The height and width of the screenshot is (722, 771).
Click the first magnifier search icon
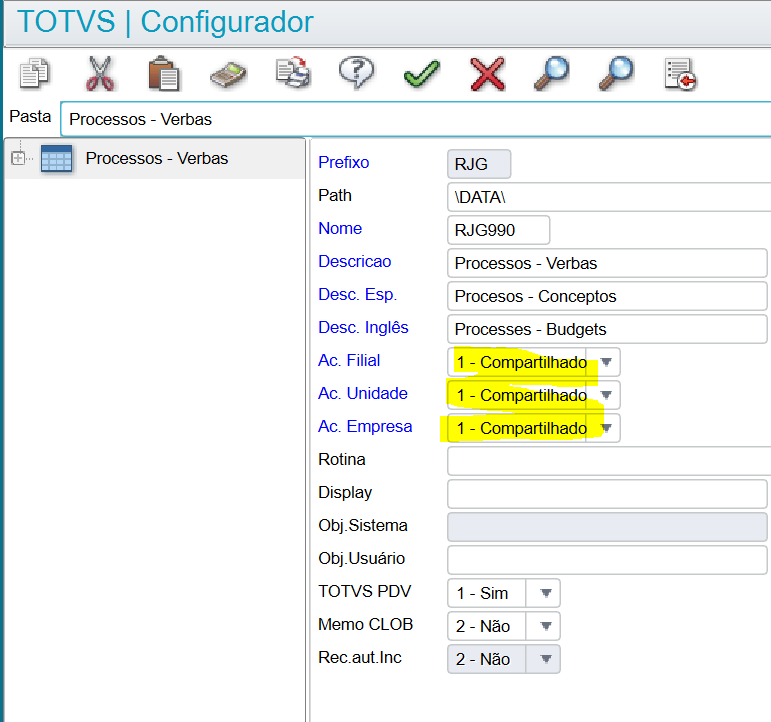[551, 74]
